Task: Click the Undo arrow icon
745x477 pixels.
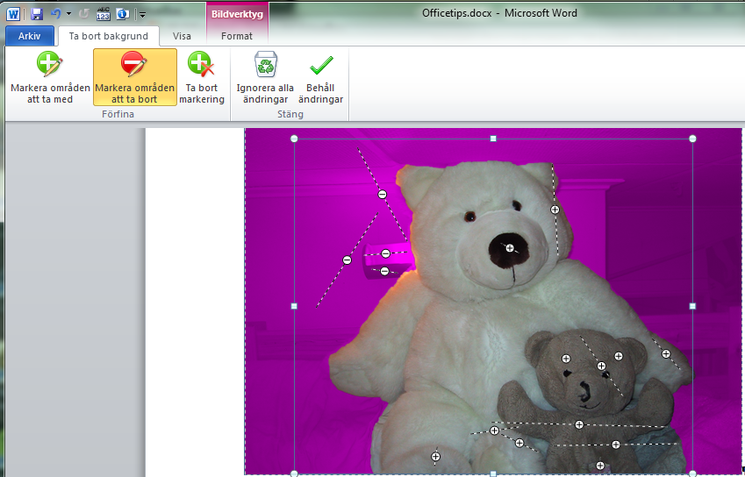Action: [x=56, y=14]
